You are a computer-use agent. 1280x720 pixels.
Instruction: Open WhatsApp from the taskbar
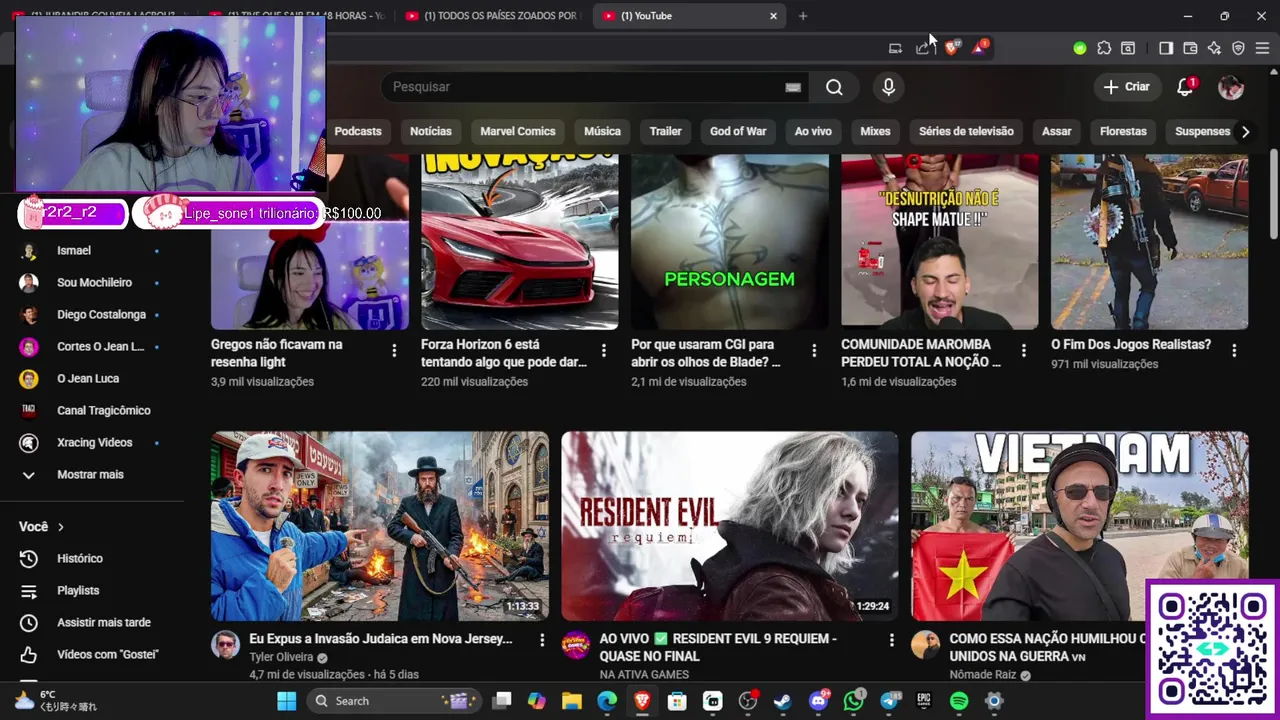854,701
